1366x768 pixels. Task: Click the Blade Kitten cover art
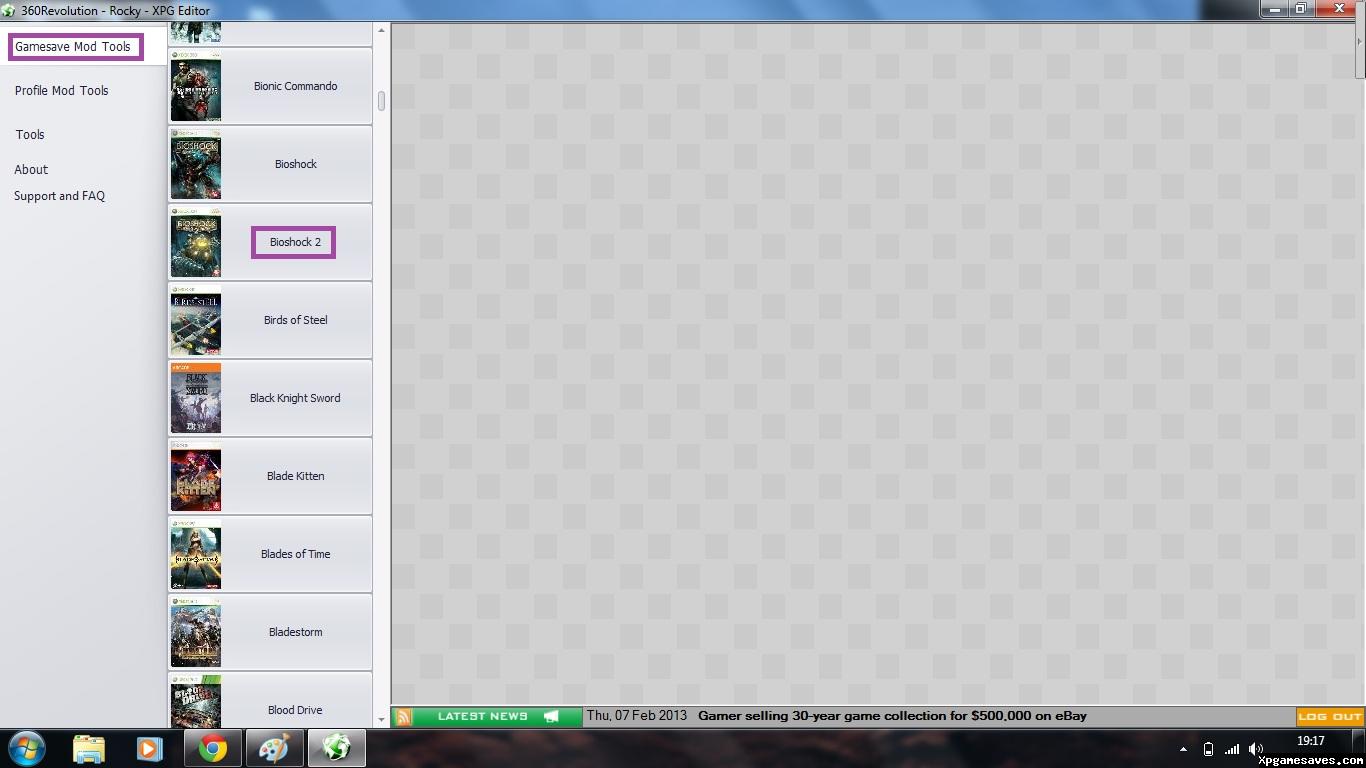196,477
